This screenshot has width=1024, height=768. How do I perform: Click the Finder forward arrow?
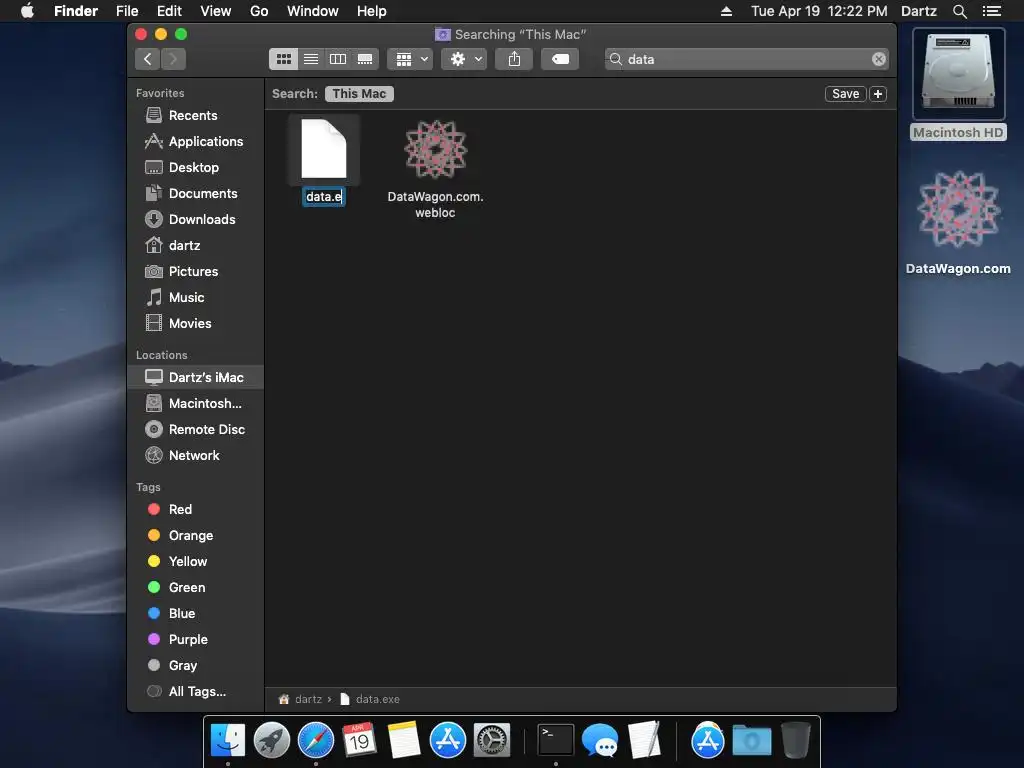coord(173,59)
